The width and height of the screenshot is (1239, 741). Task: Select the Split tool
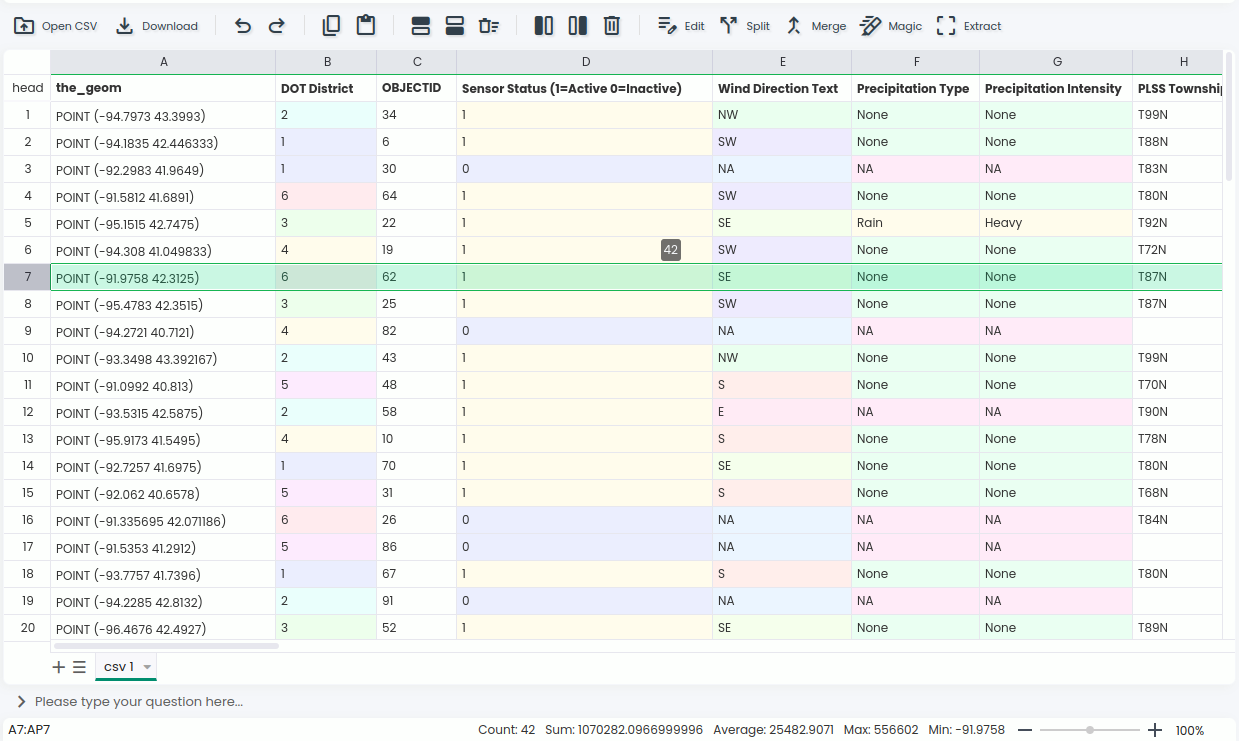(x=744, y=26)
